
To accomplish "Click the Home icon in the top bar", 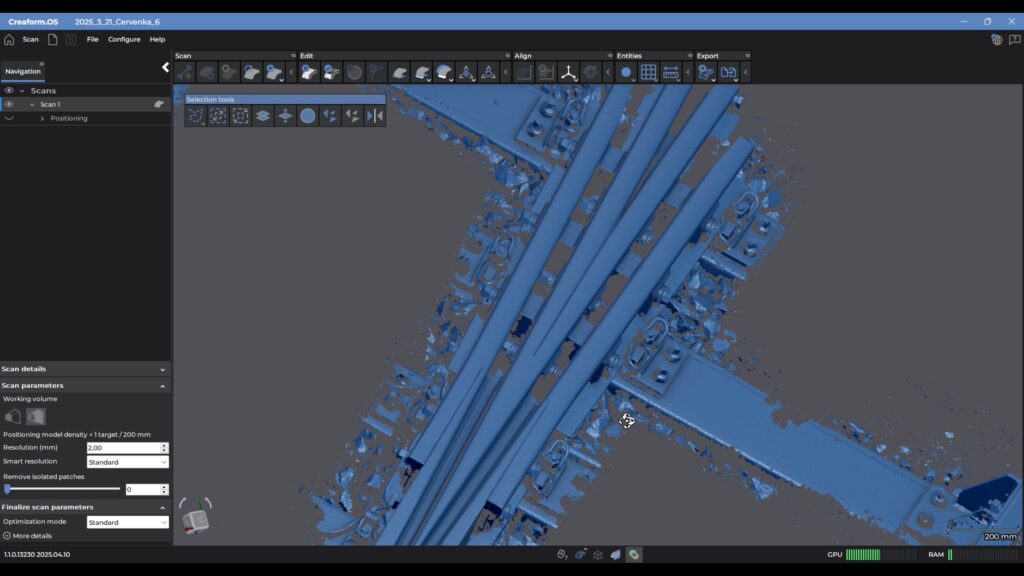I will 9,40.
